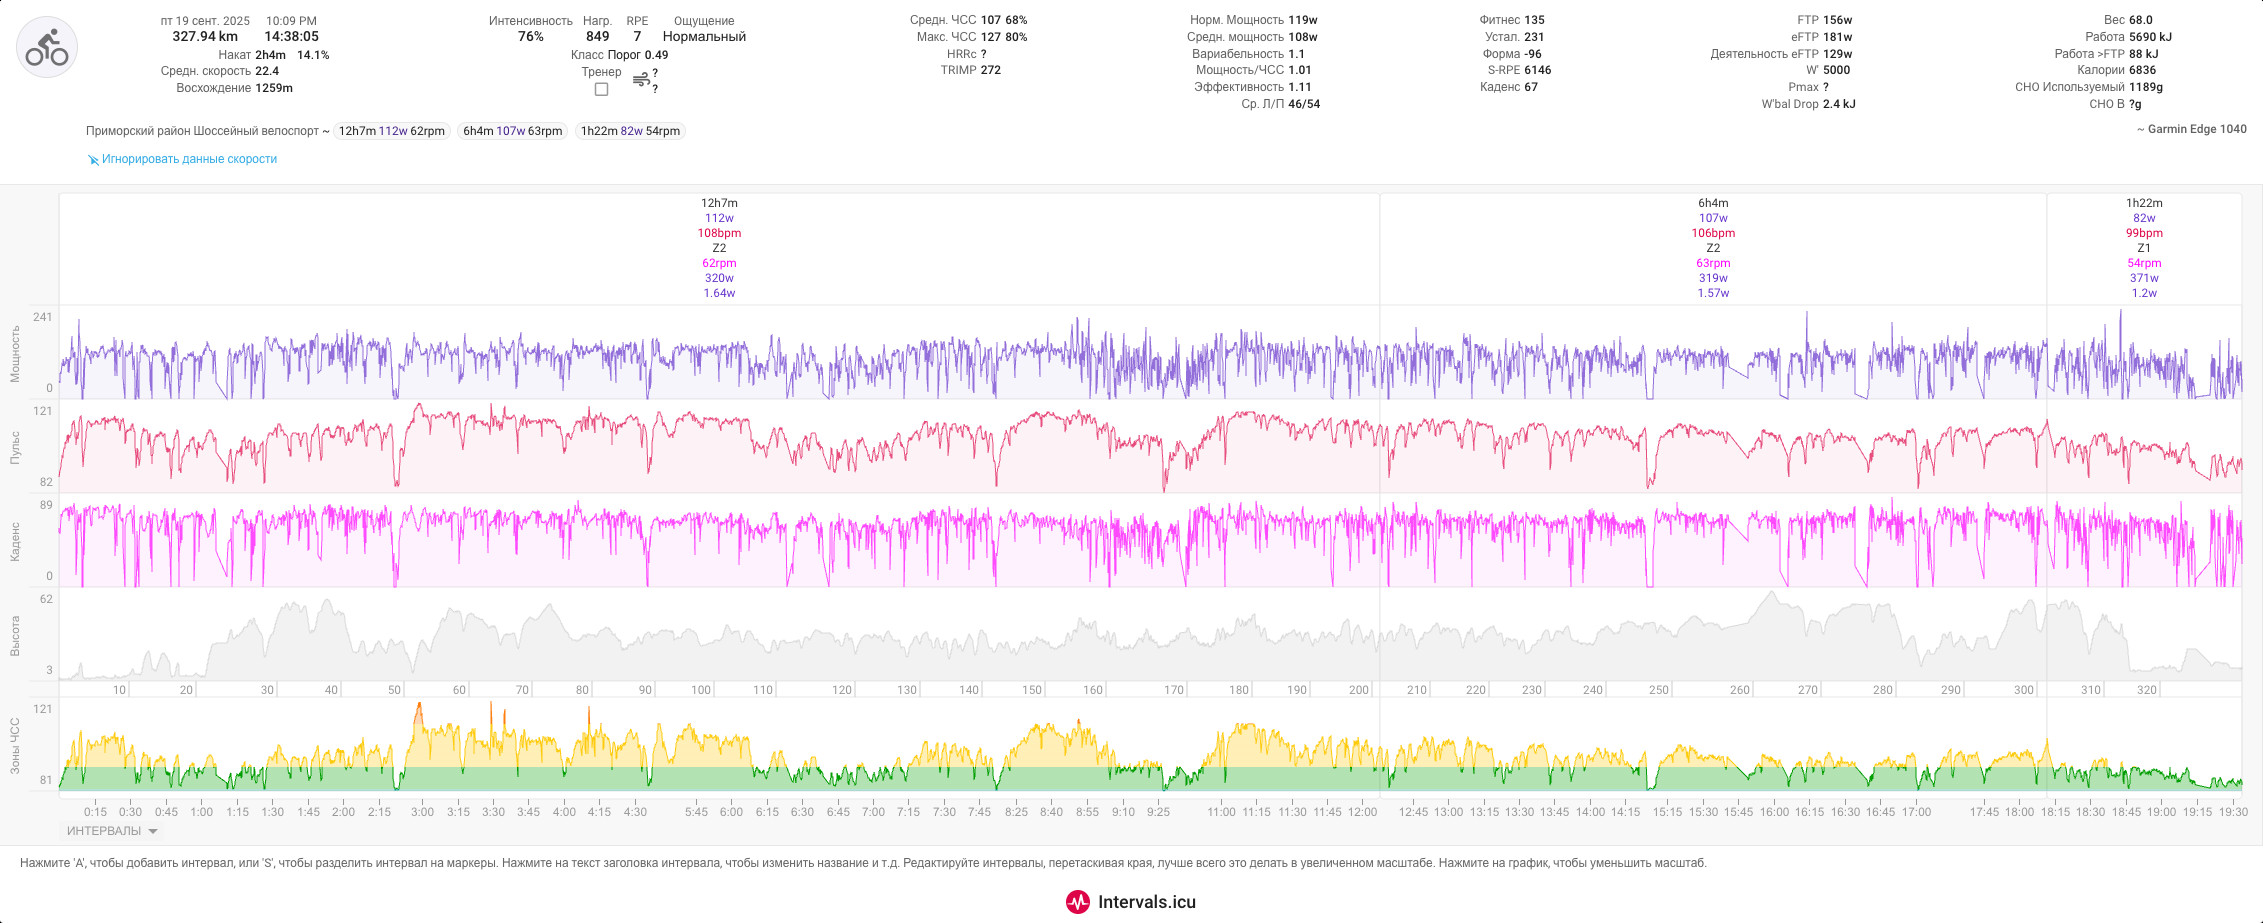Click the Garmin Edge 1040 device label
Image resolution: width=2263 pixels, height=923 pixels.
click(2192, 129)
